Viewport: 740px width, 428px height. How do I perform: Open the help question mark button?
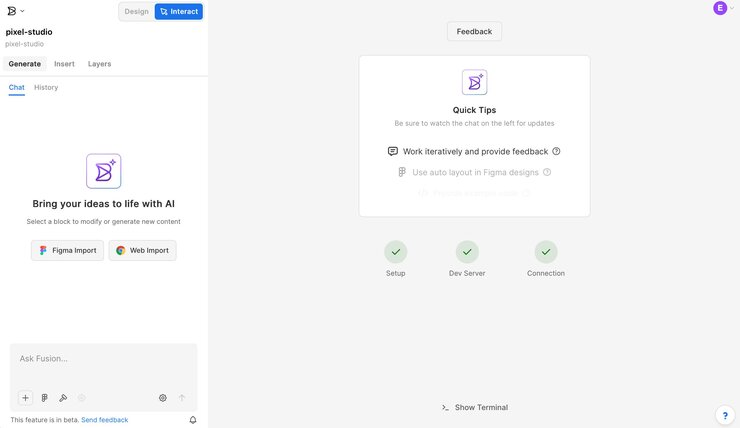click(725, 416)
